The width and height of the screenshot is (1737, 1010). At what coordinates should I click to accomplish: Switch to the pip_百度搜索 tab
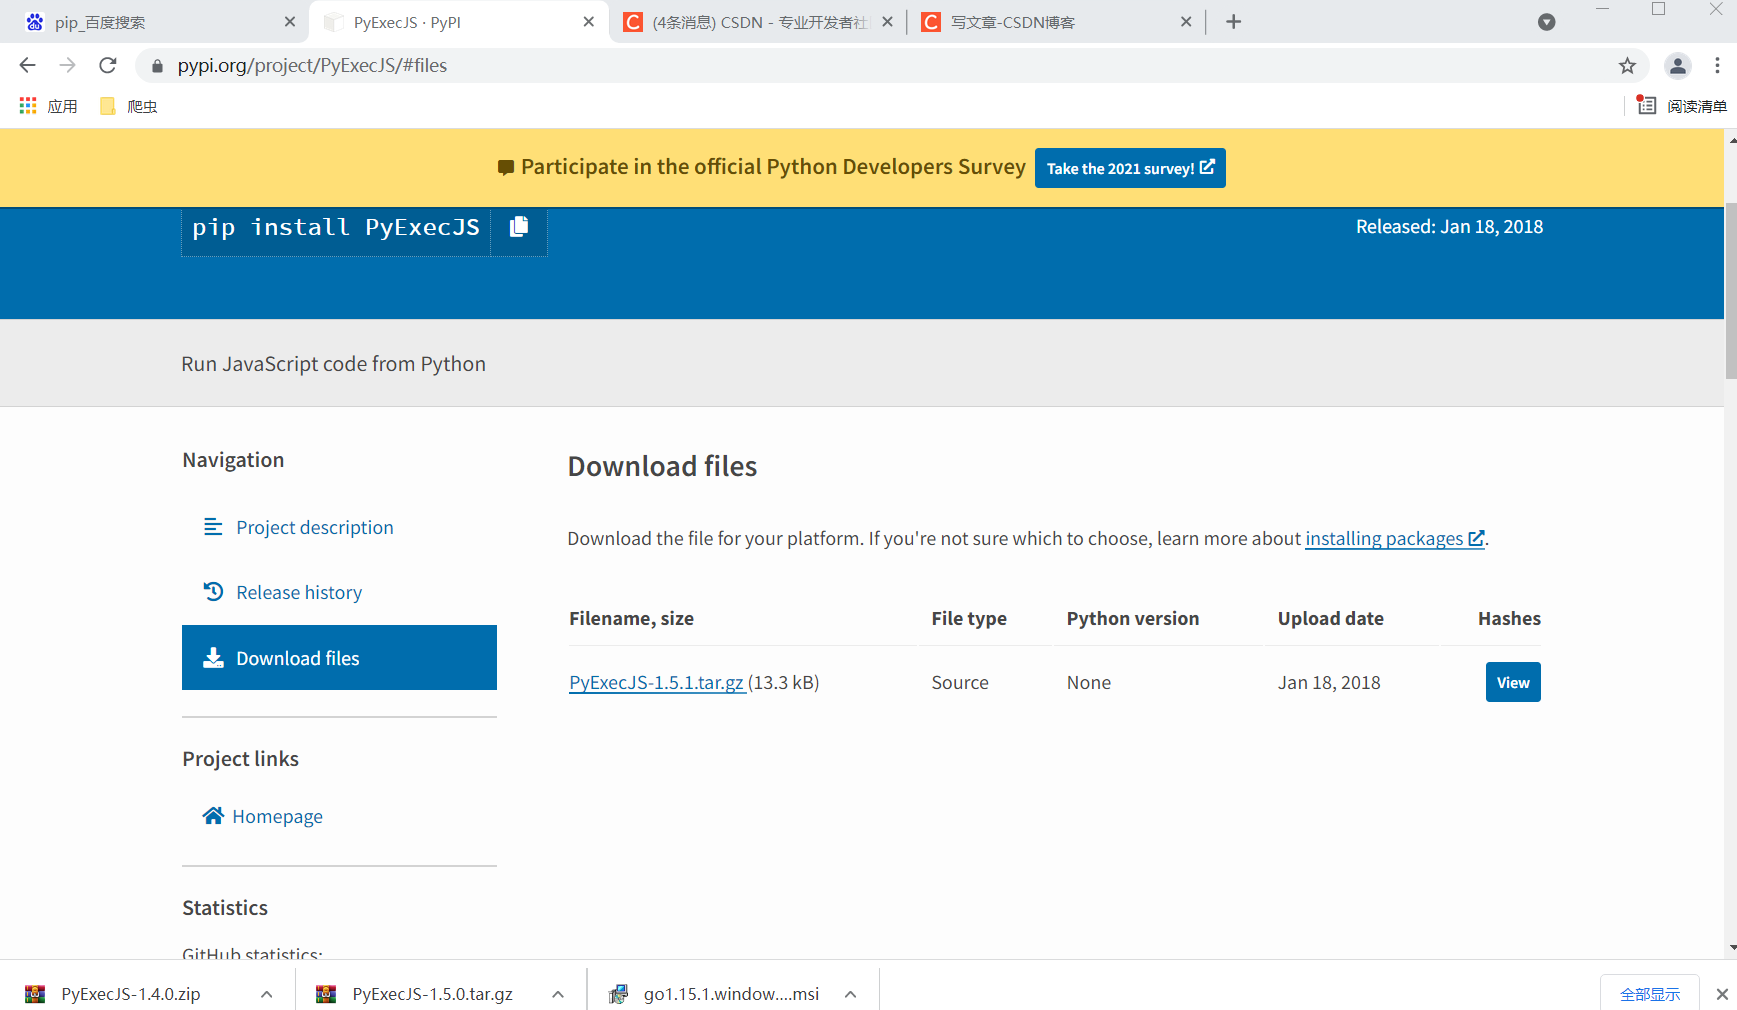[x=150, y=21]
